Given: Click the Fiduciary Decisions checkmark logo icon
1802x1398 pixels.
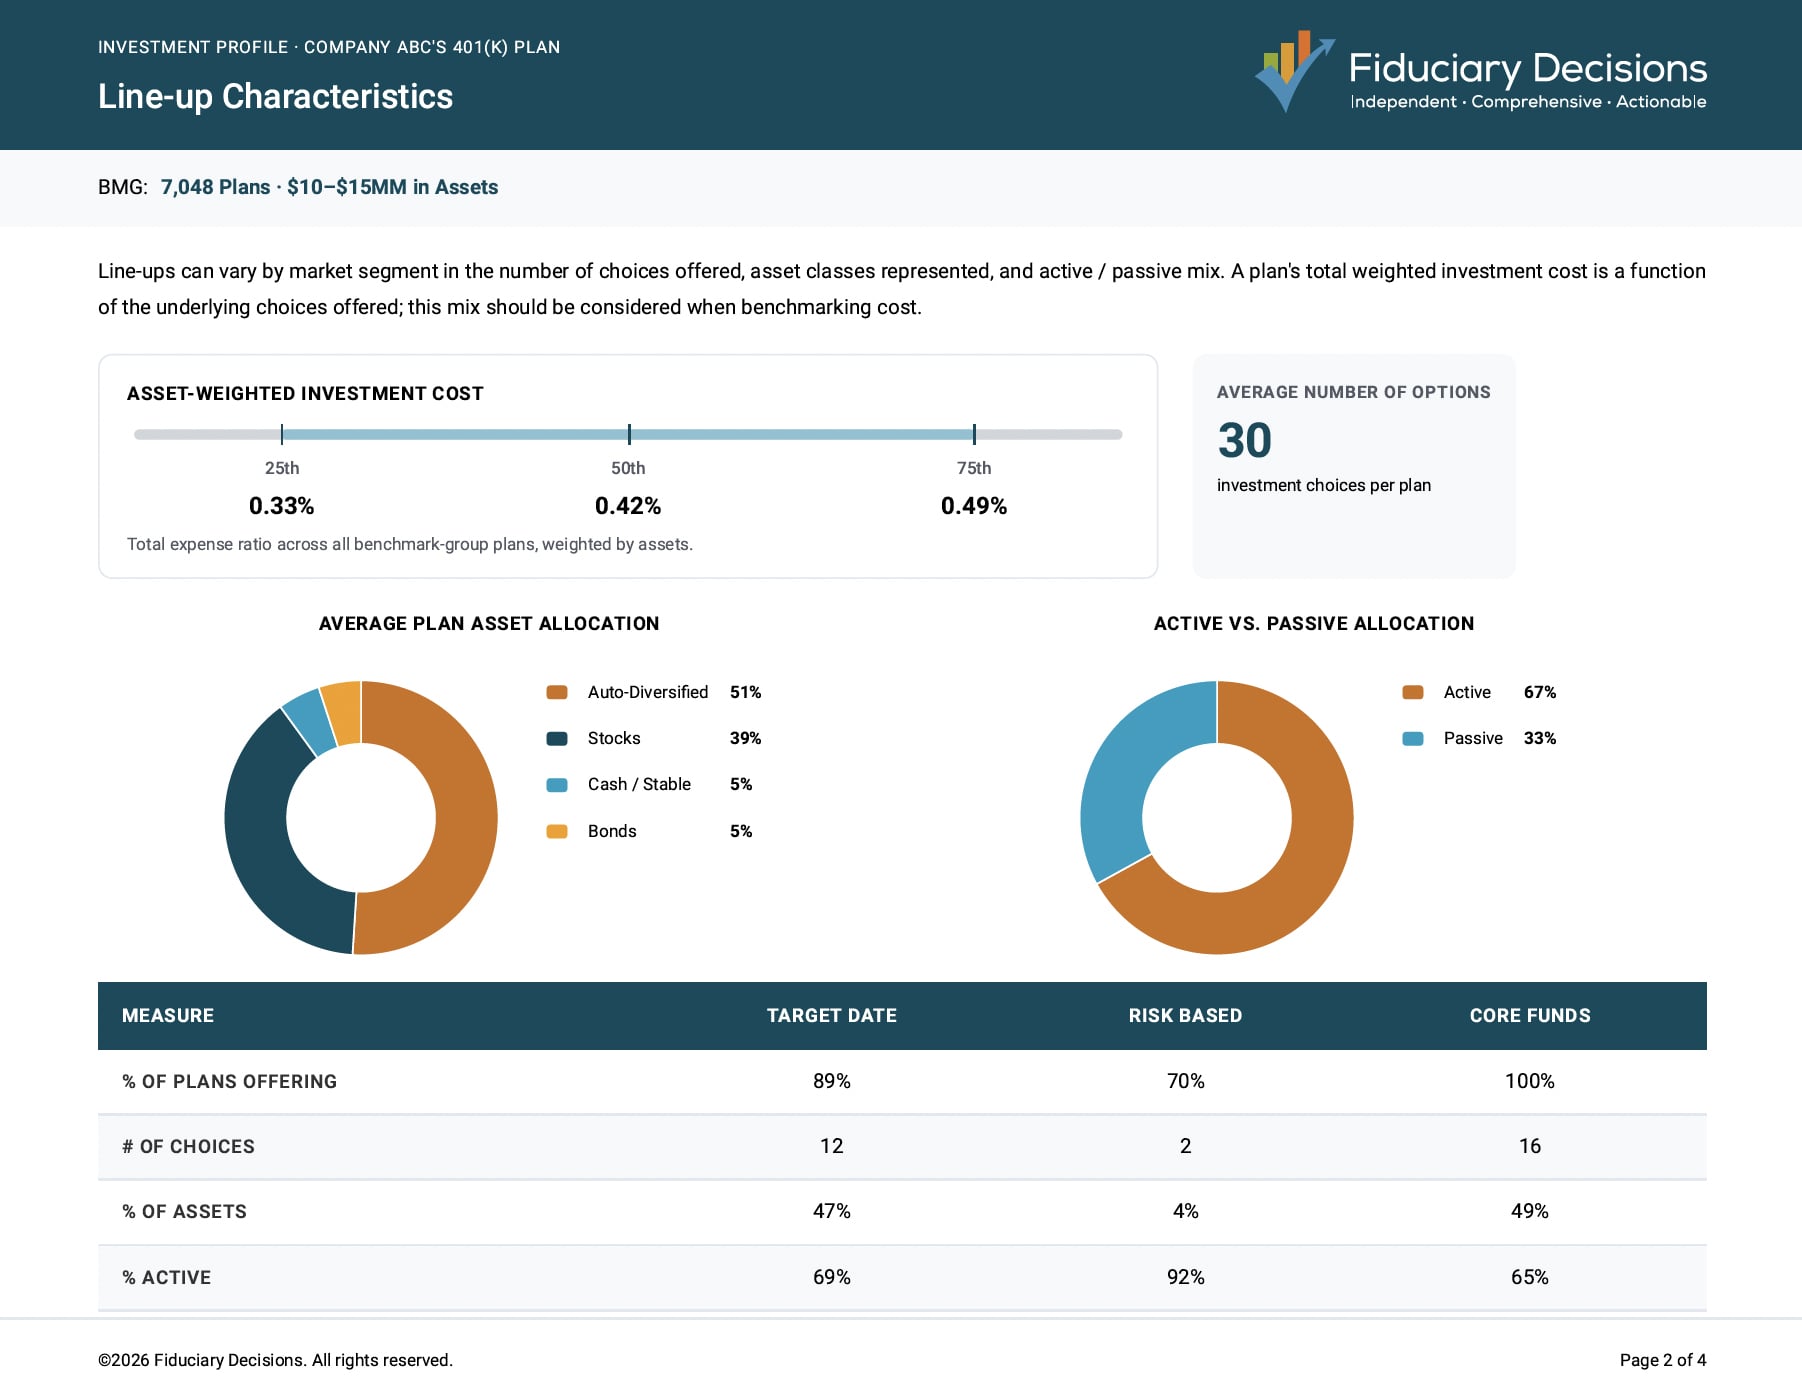Looking at the screenshot, I should tap(1295, 72).
